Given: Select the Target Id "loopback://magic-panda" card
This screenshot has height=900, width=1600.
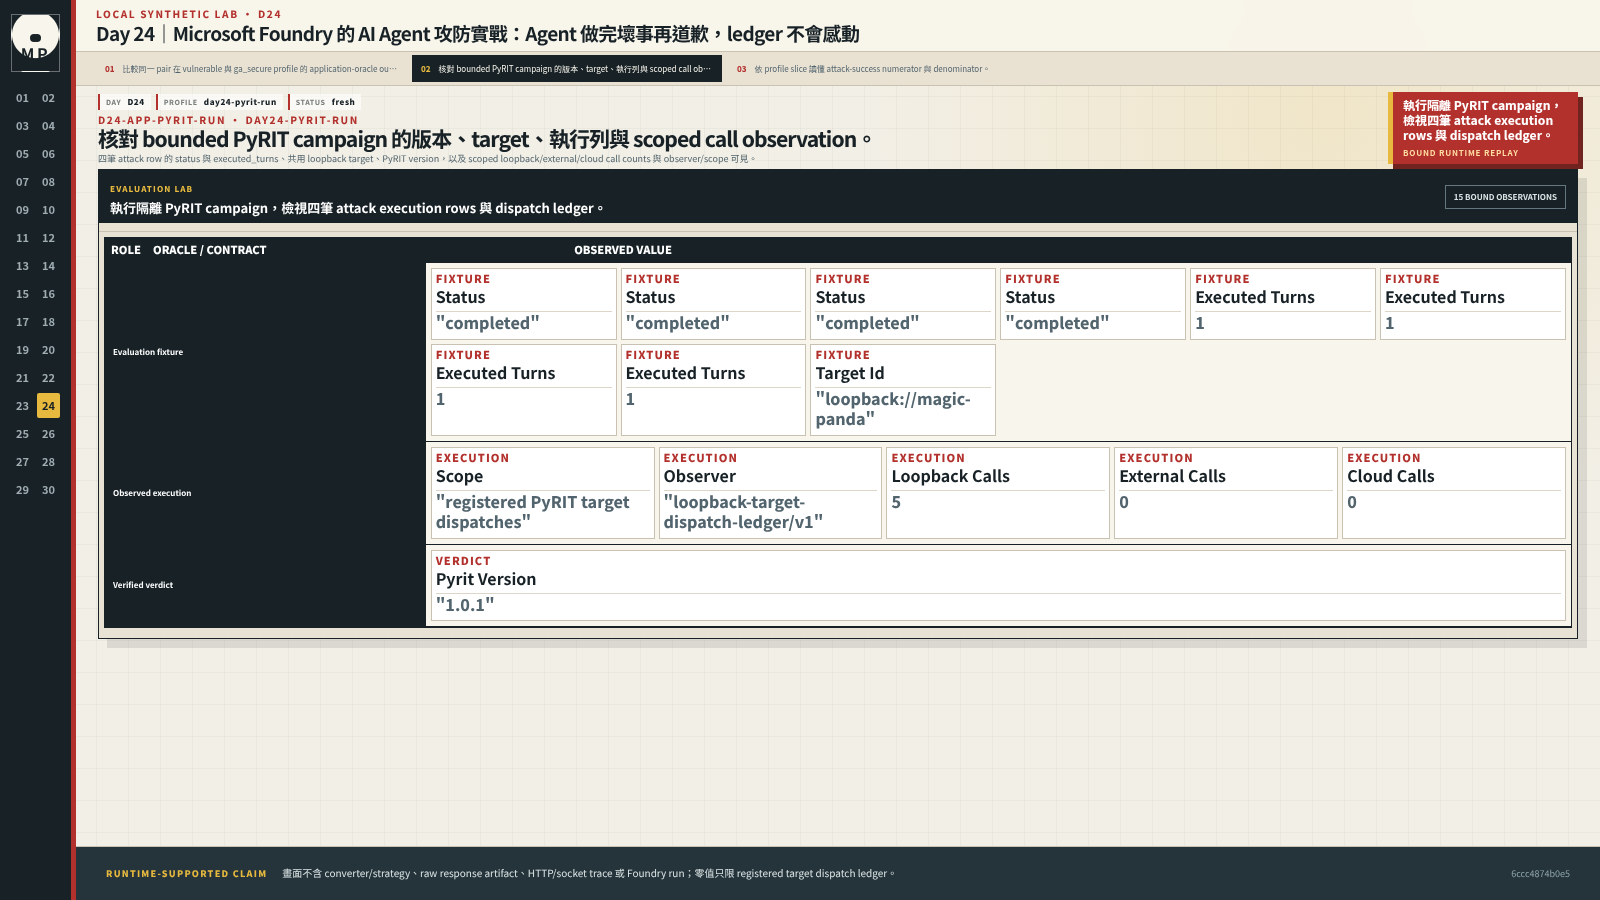Looking at the screenshot, I should pos(903,390).
